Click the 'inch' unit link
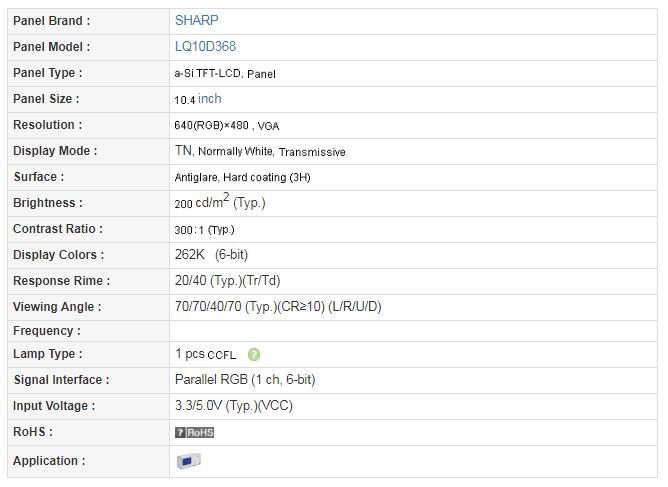 tap(210, 98)
